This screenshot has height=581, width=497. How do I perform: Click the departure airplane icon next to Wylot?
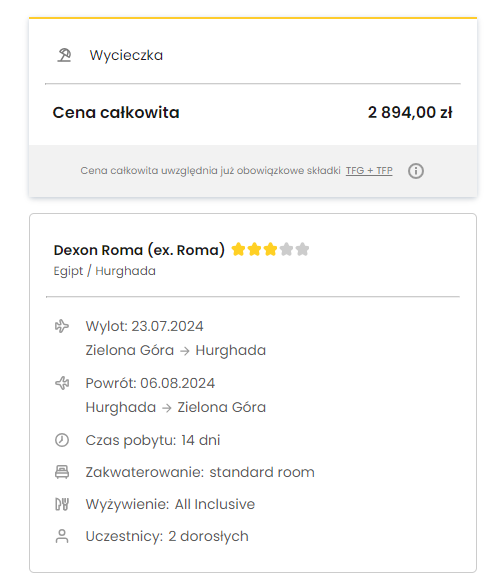tap(62, 326)
